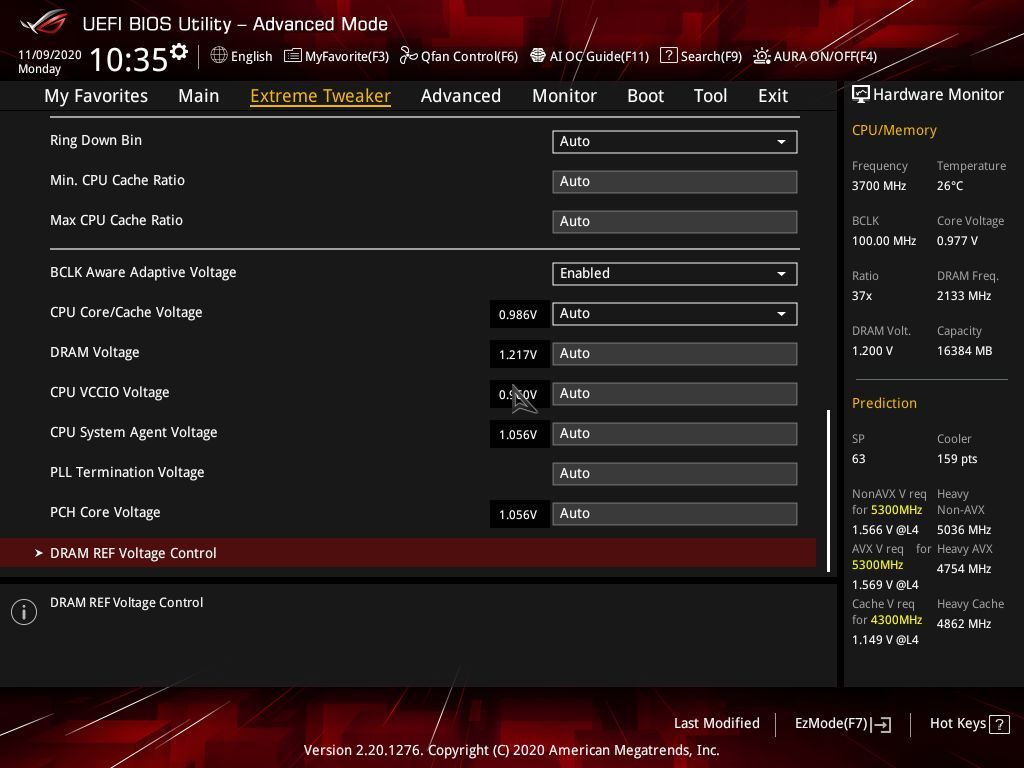Click CPU System Agent Voltage input field

point(675,434)
